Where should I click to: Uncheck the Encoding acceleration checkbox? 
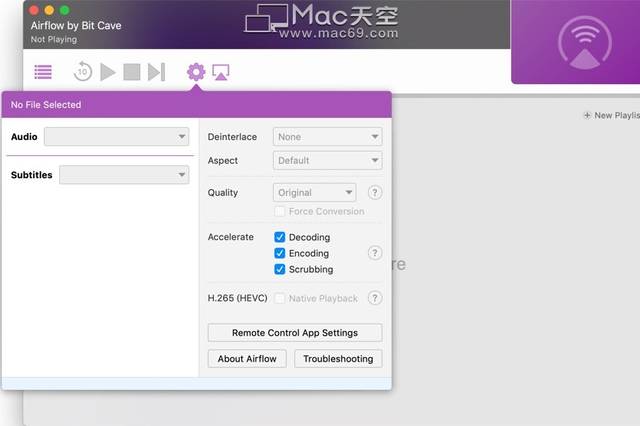tap(280, 253)
